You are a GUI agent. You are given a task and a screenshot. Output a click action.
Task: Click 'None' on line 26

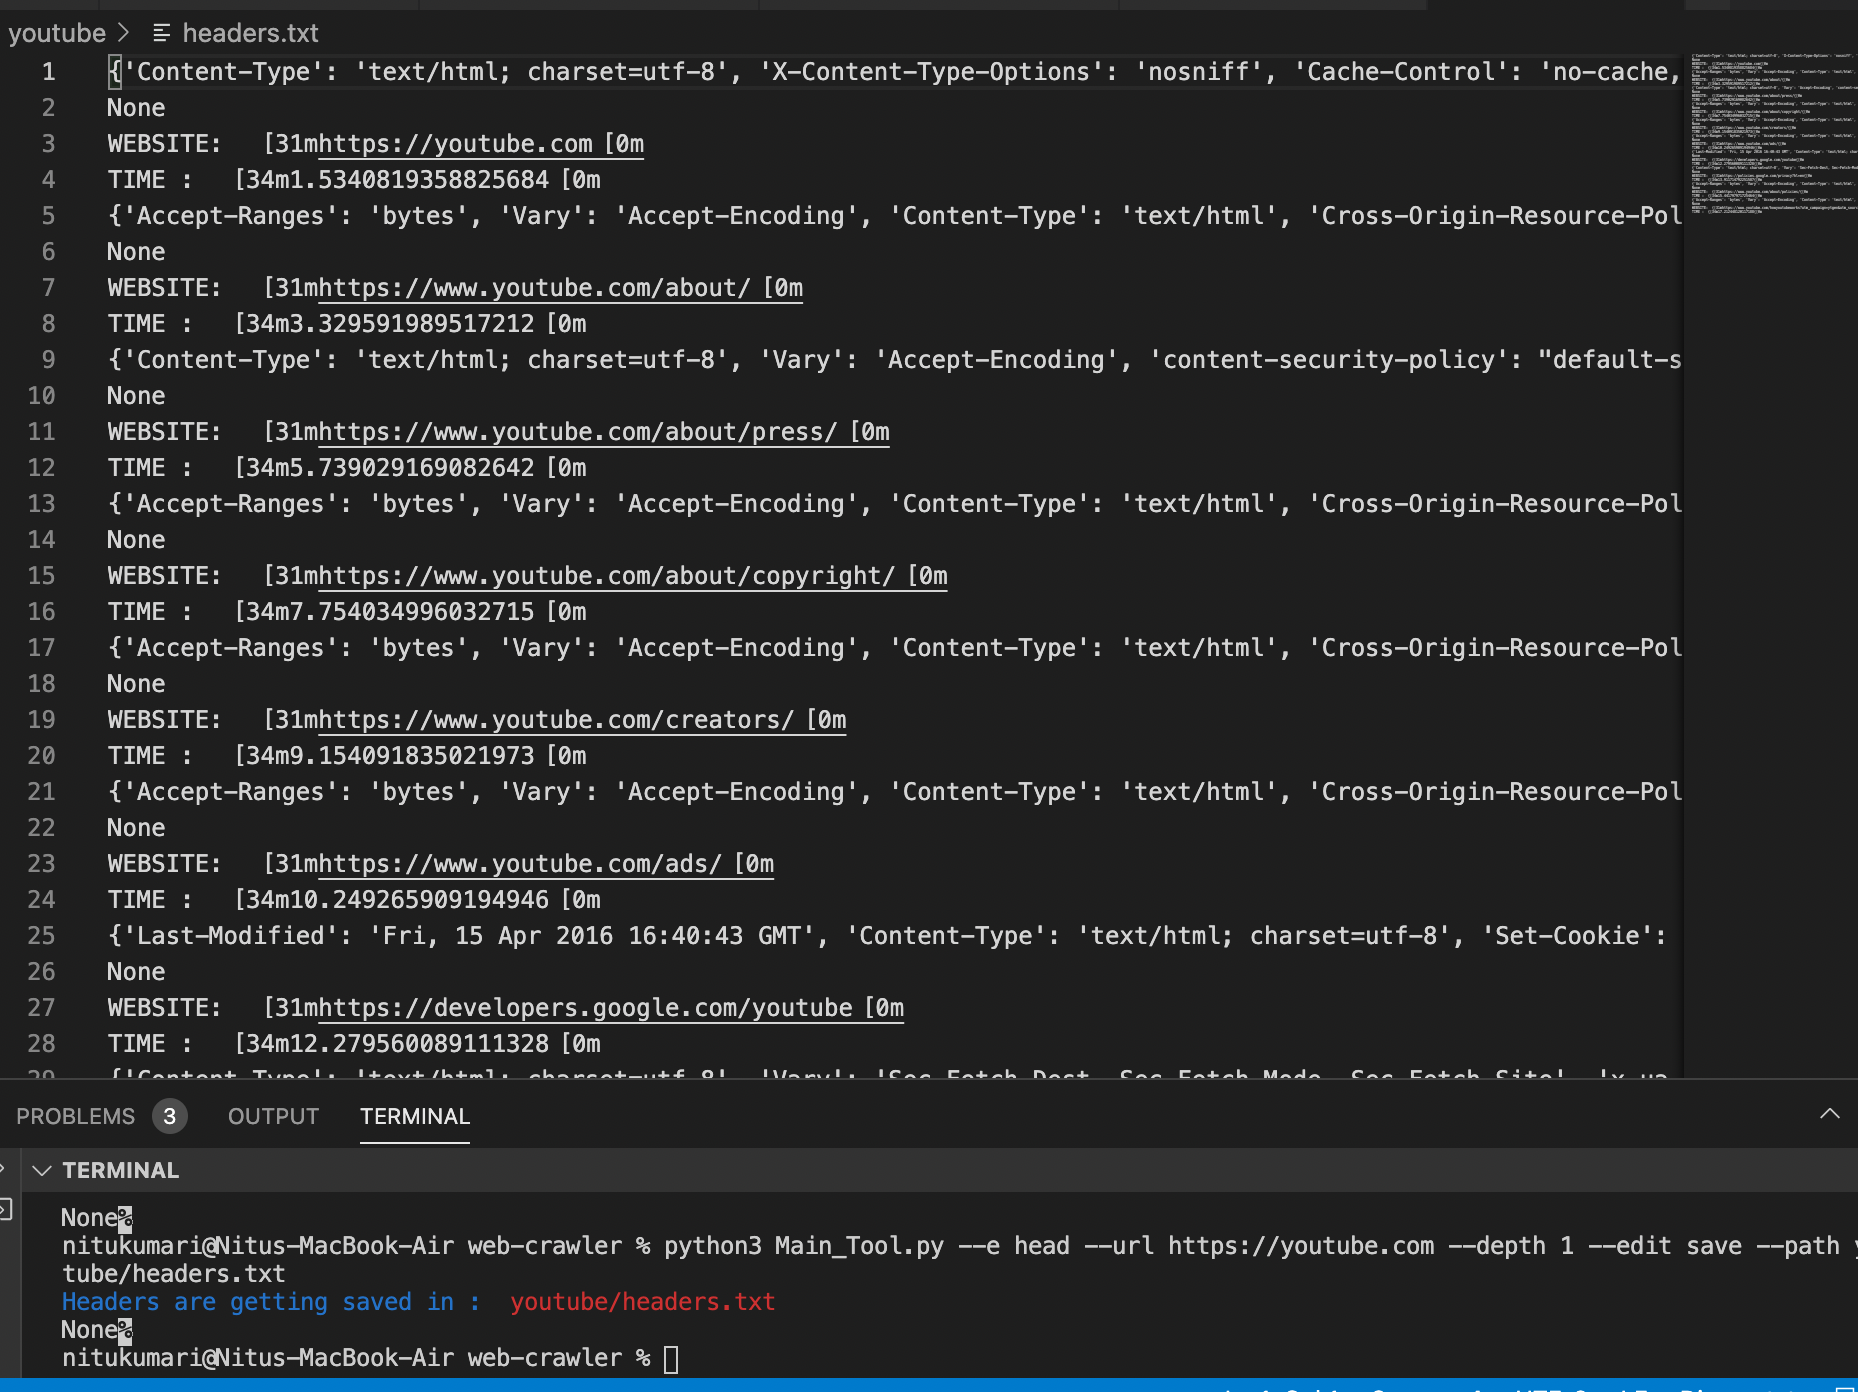click(136, 972)
